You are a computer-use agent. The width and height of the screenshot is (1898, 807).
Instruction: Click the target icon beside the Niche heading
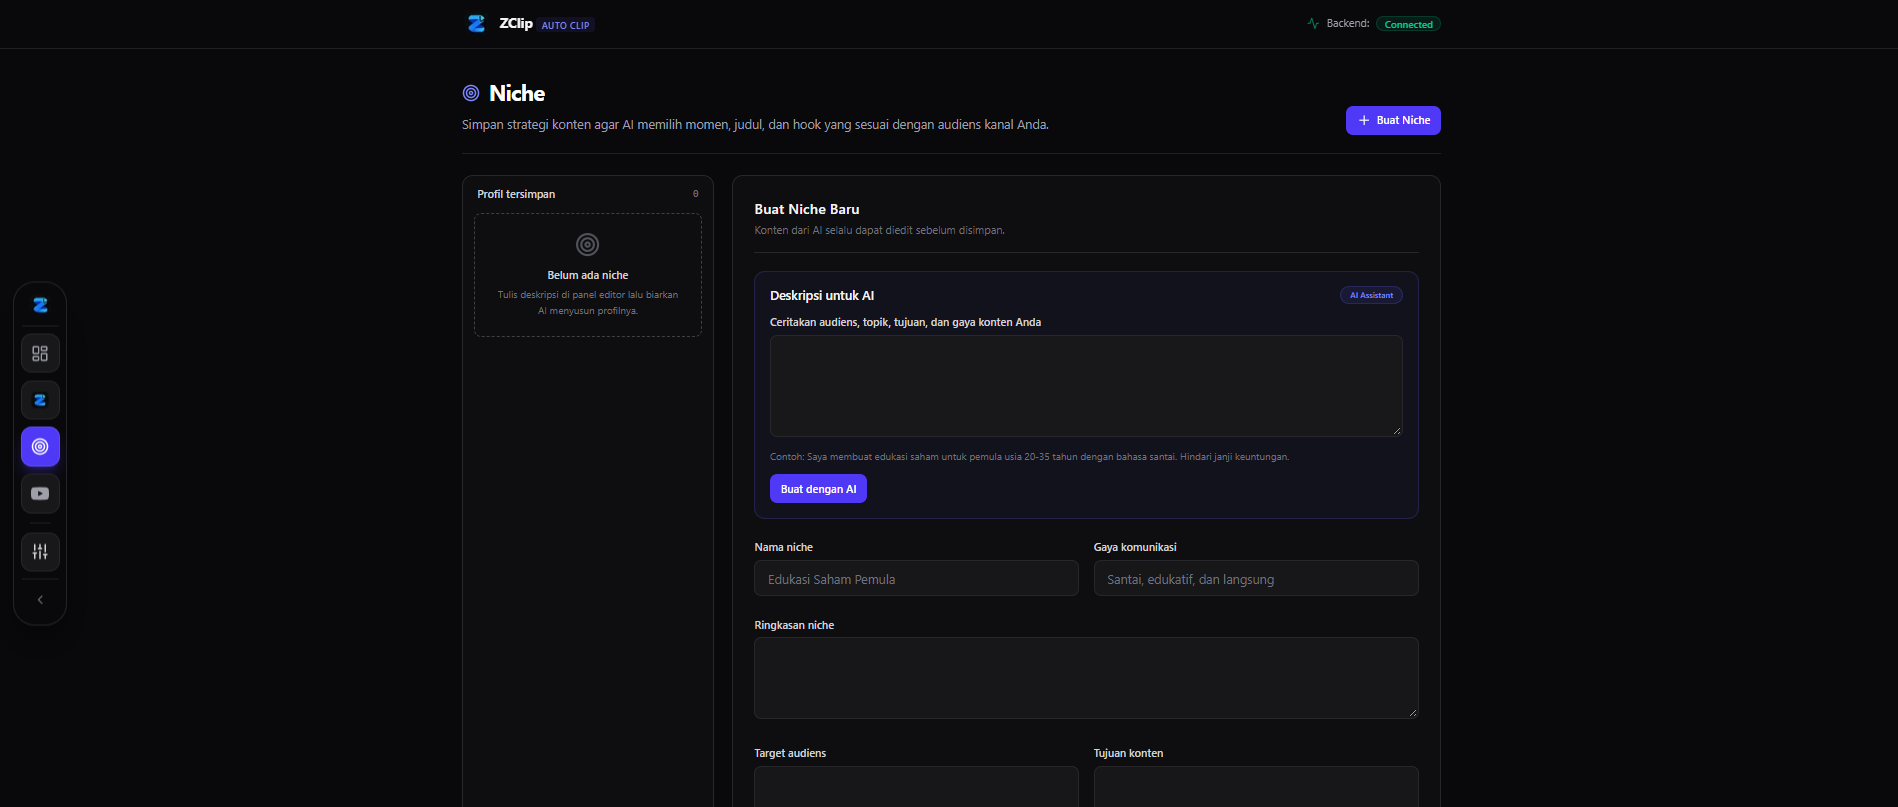pos(471,93)
